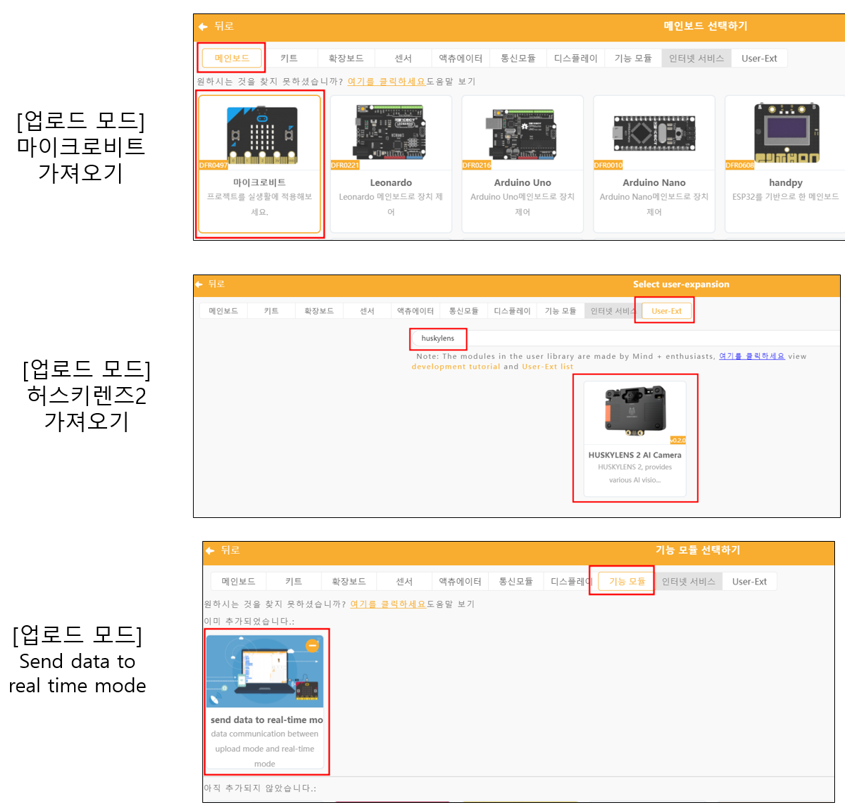Viewport: 845px width, 811px height.
Task: Open 센서 tab in top panel
Action: [403, 58]
